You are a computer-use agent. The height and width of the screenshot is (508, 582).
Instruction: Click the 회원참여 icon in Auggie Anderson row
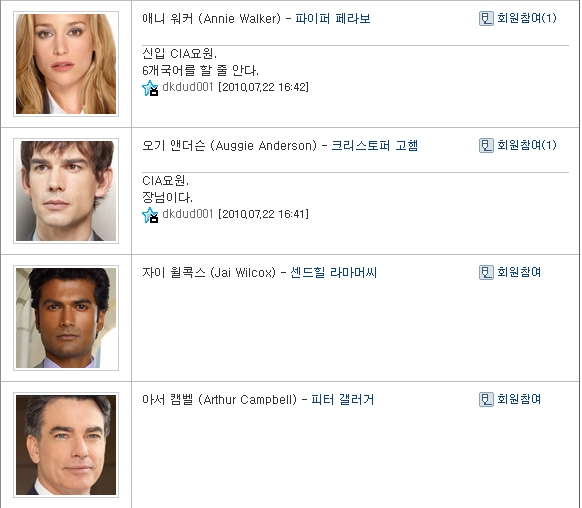[x=486, y=145]
